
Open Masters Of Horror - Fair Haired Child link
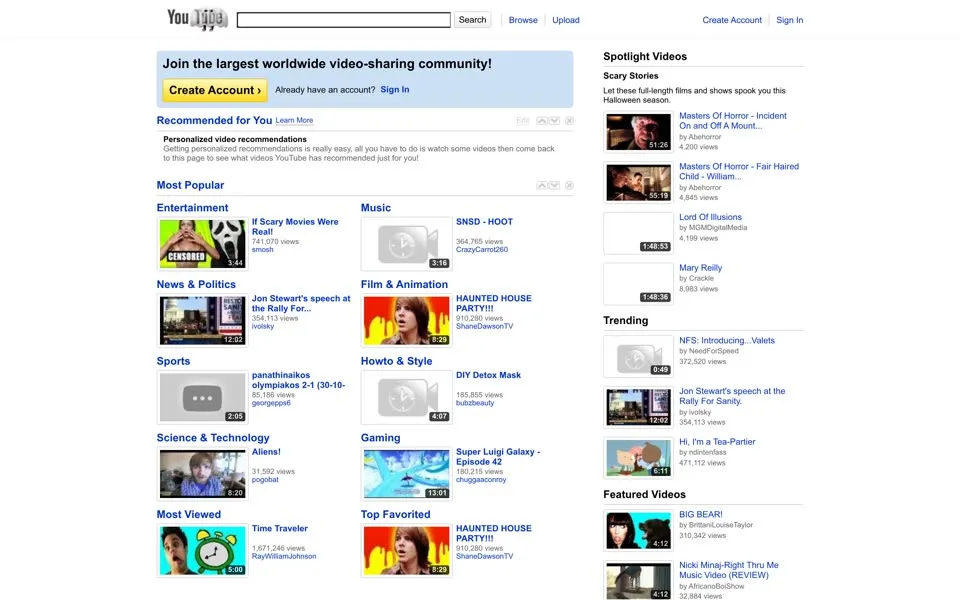738,171
